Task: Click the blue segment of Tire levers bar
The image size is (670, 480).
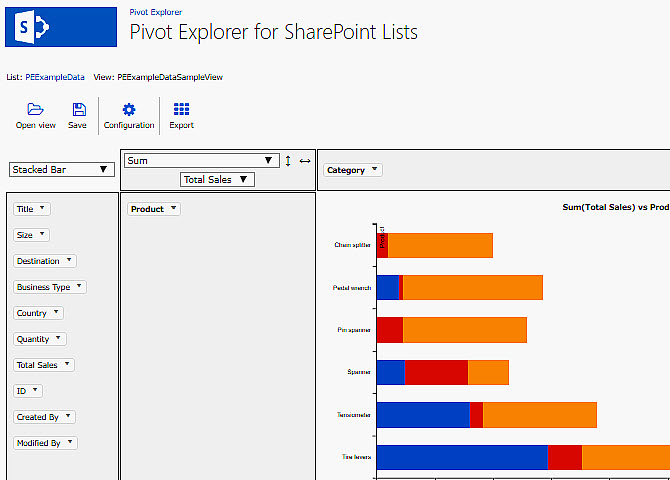Action: (x=462, y=457)
